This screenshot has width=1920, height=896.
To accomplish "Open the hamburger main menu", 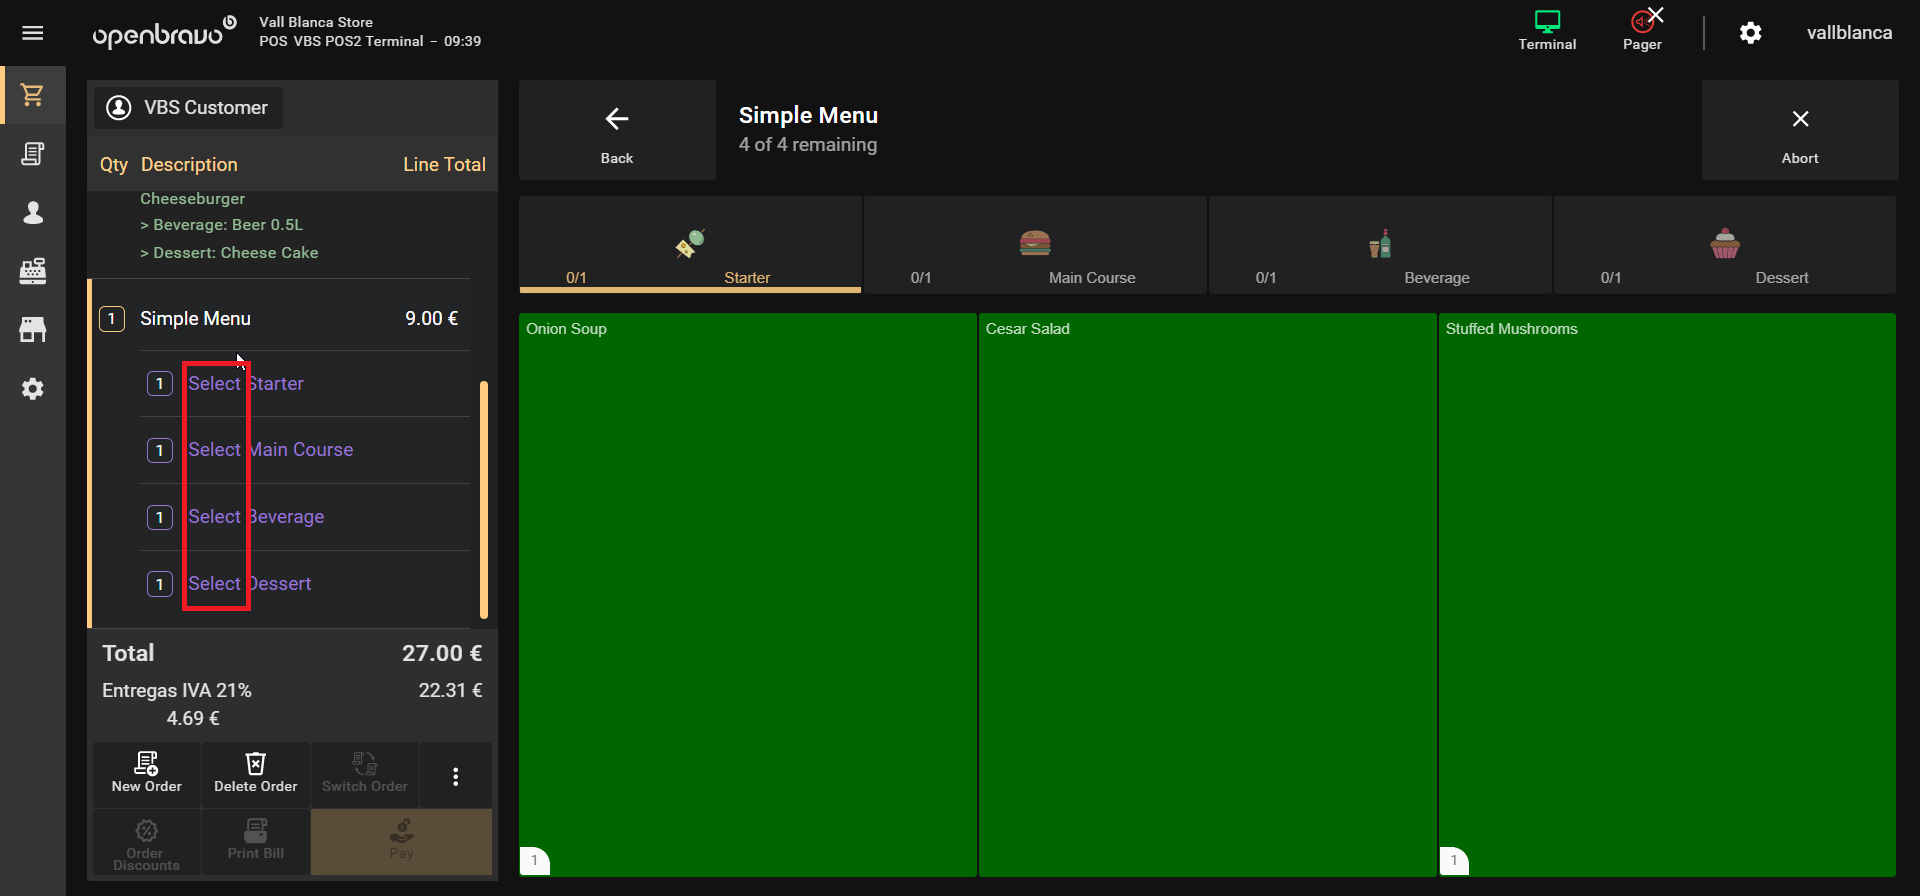I will (x=33, y=33).
